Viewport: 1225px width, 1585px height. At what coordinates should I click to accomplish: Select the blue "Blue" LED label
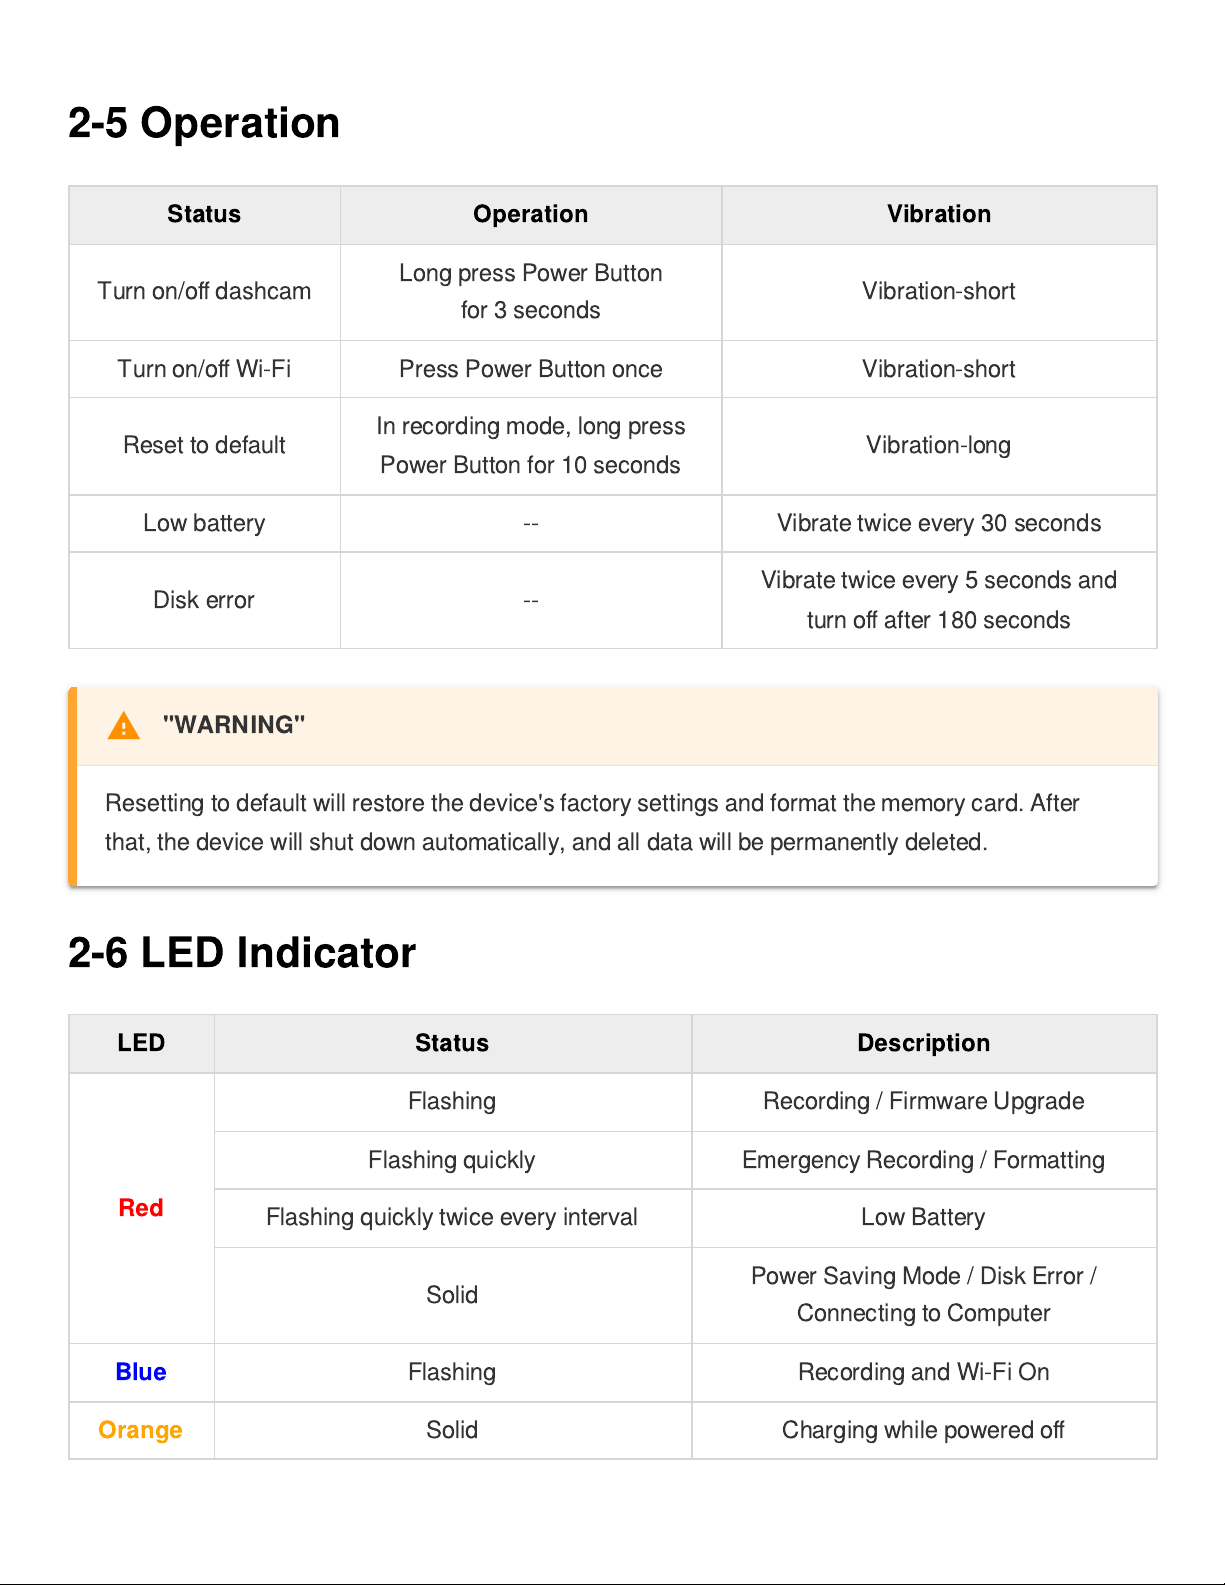(141, 1372)
